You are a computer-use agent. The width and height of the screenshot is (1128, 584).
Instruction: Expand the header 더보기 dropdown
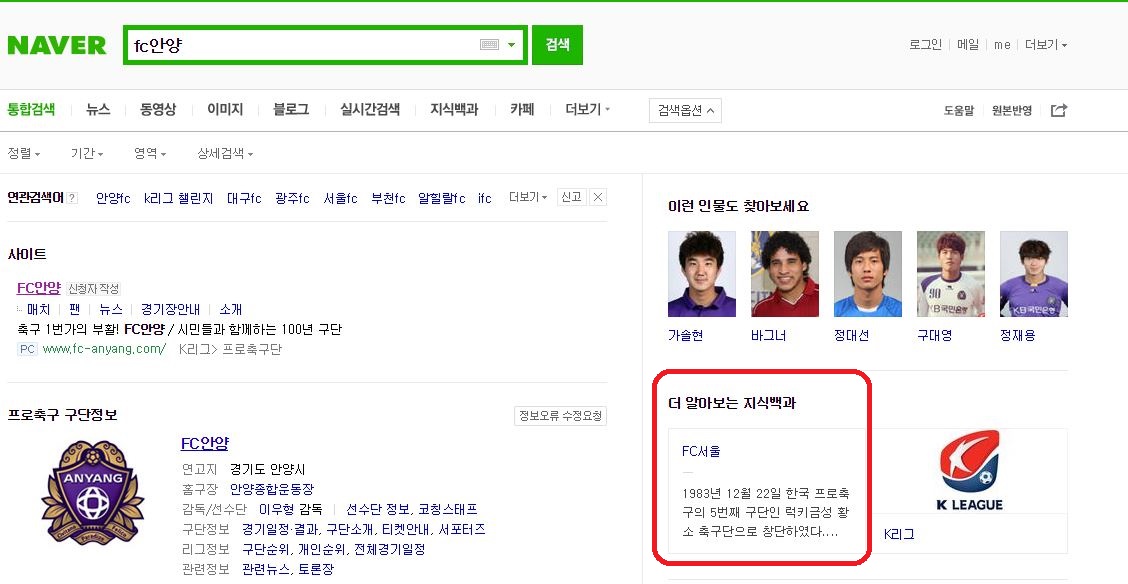(1046, 45)
